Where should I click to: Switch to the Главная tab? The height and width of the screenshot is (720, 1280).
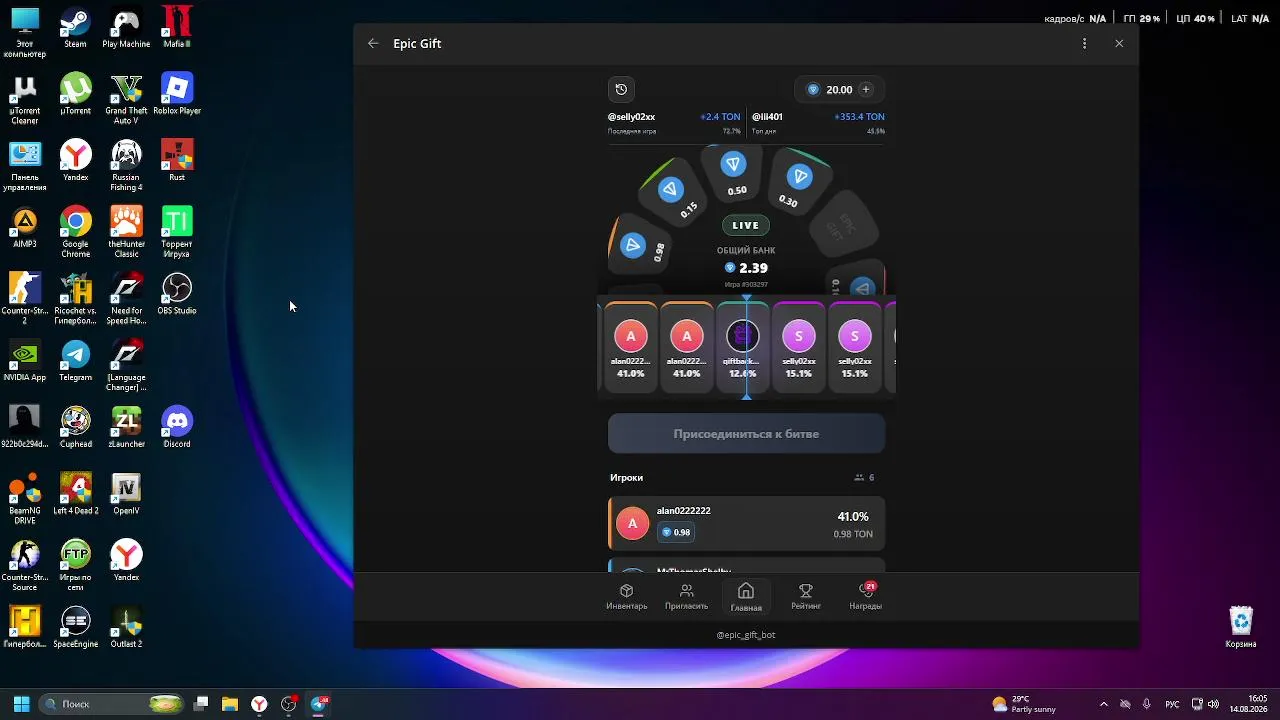pos(746,596)
